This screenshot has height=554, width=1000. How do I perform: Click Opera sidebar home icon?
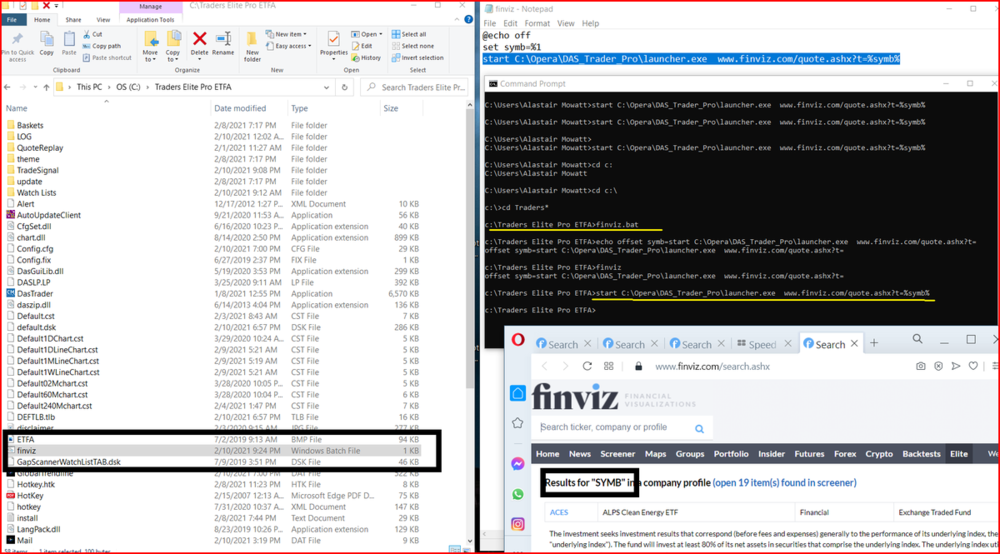pyautogui.click(x=518, y=393)
